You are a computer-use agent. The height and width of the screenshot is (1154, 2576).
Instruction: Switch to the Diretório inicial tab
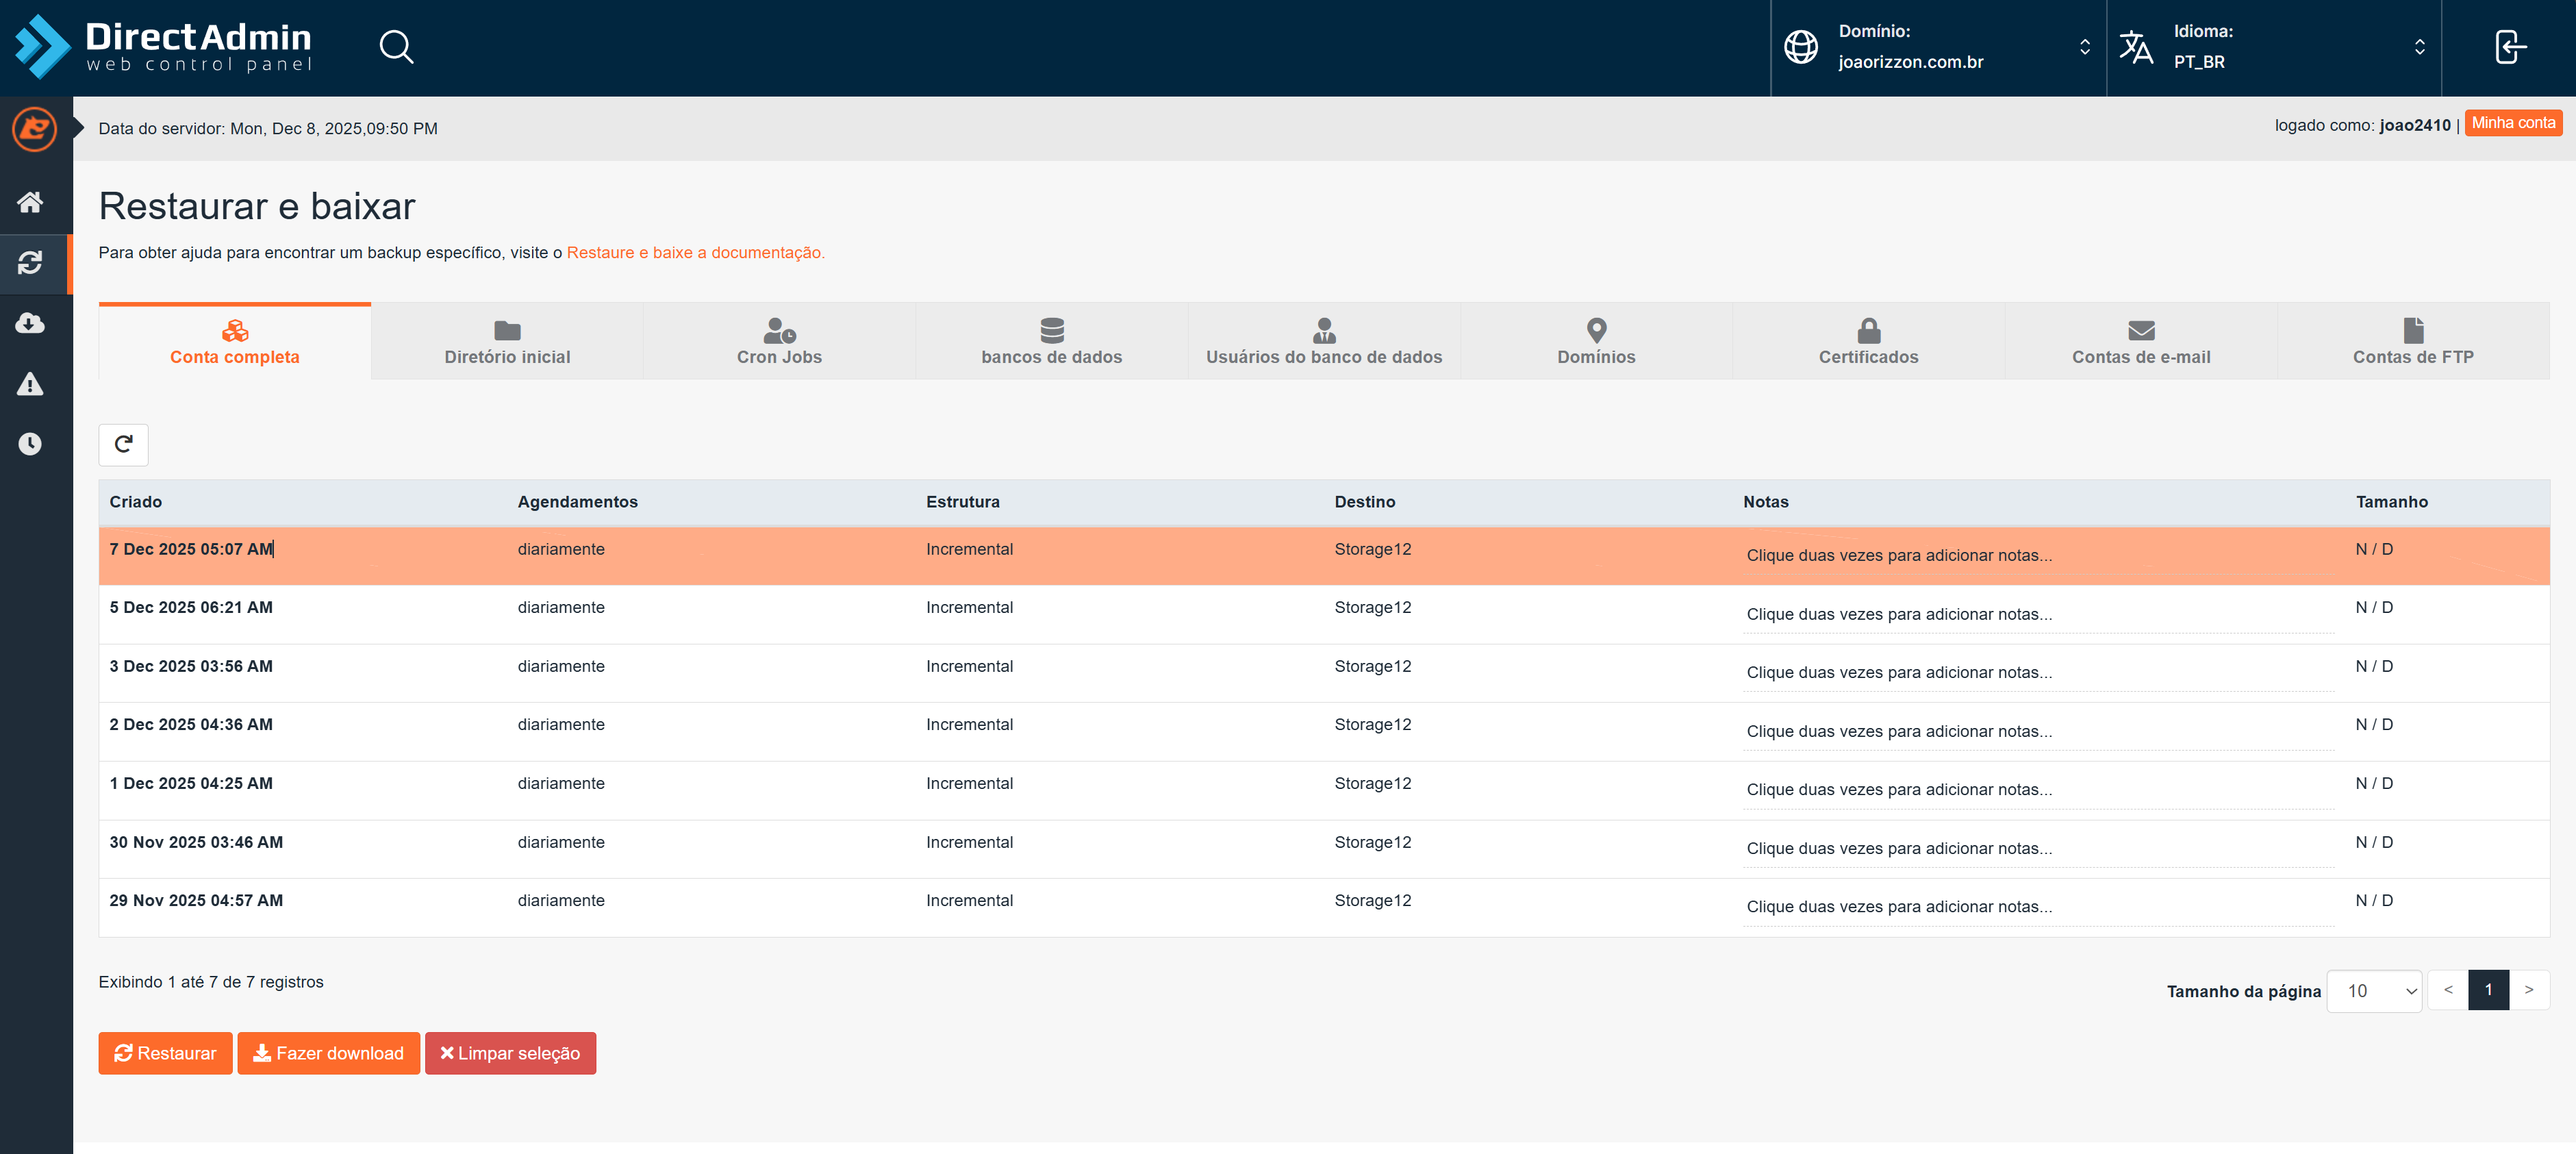(507, 342)
